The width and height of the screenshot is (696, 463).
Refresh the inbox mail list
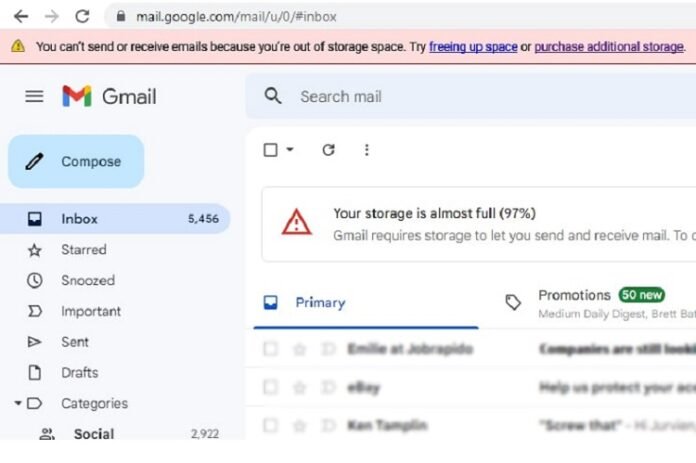pos(328,150)
